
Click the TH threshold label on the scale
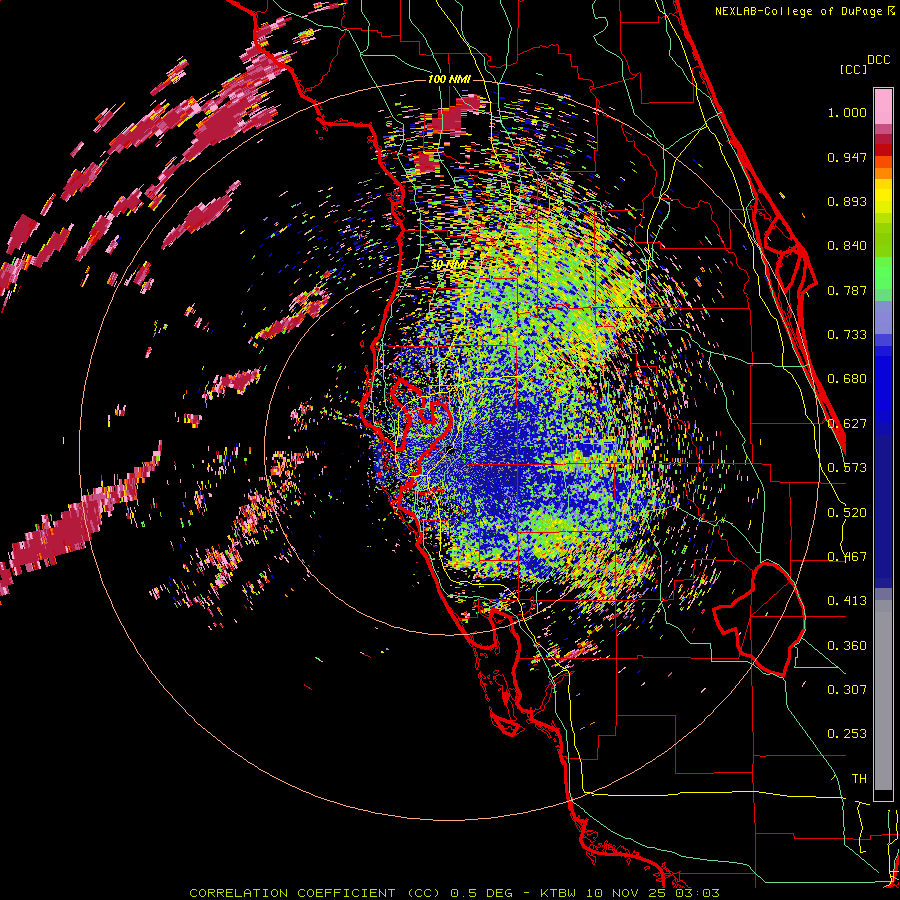859,779
